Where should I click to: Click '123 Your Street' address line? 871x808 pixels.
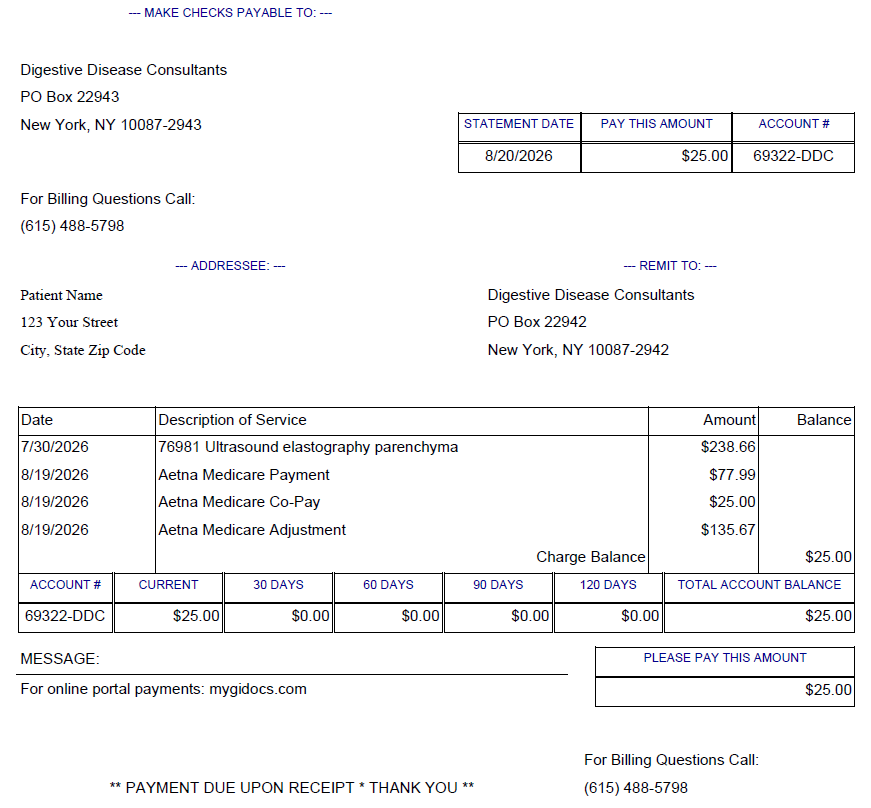click(69, 323)
